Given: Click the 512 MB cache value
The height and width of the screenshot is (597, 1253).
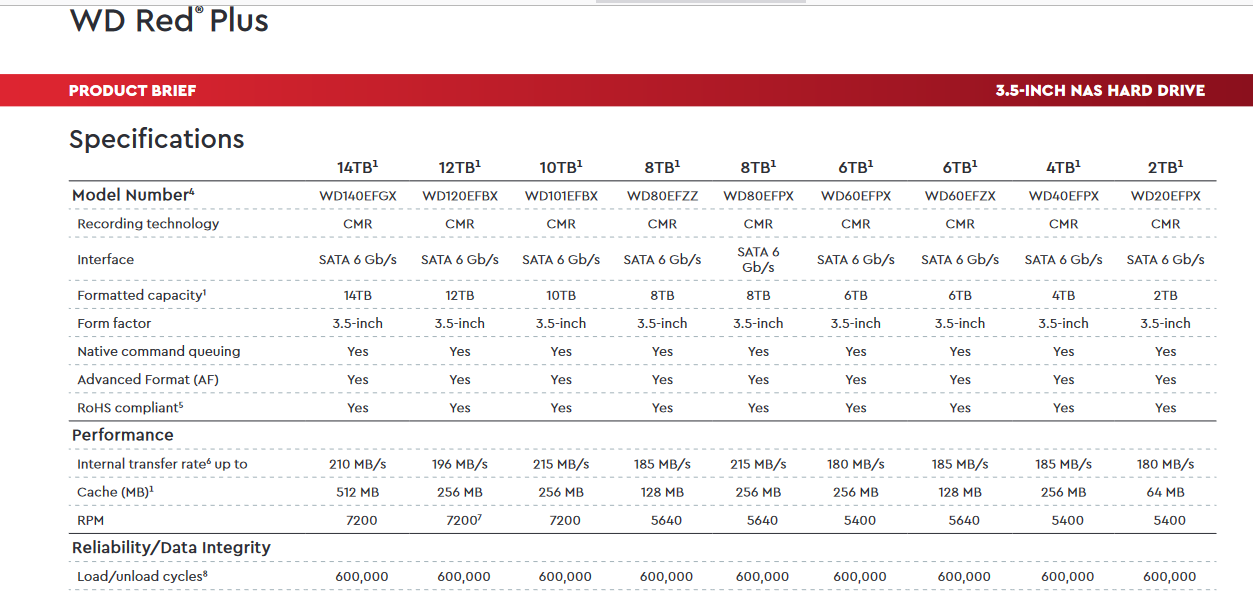Looking at the screenshot, I should (357, 492).
